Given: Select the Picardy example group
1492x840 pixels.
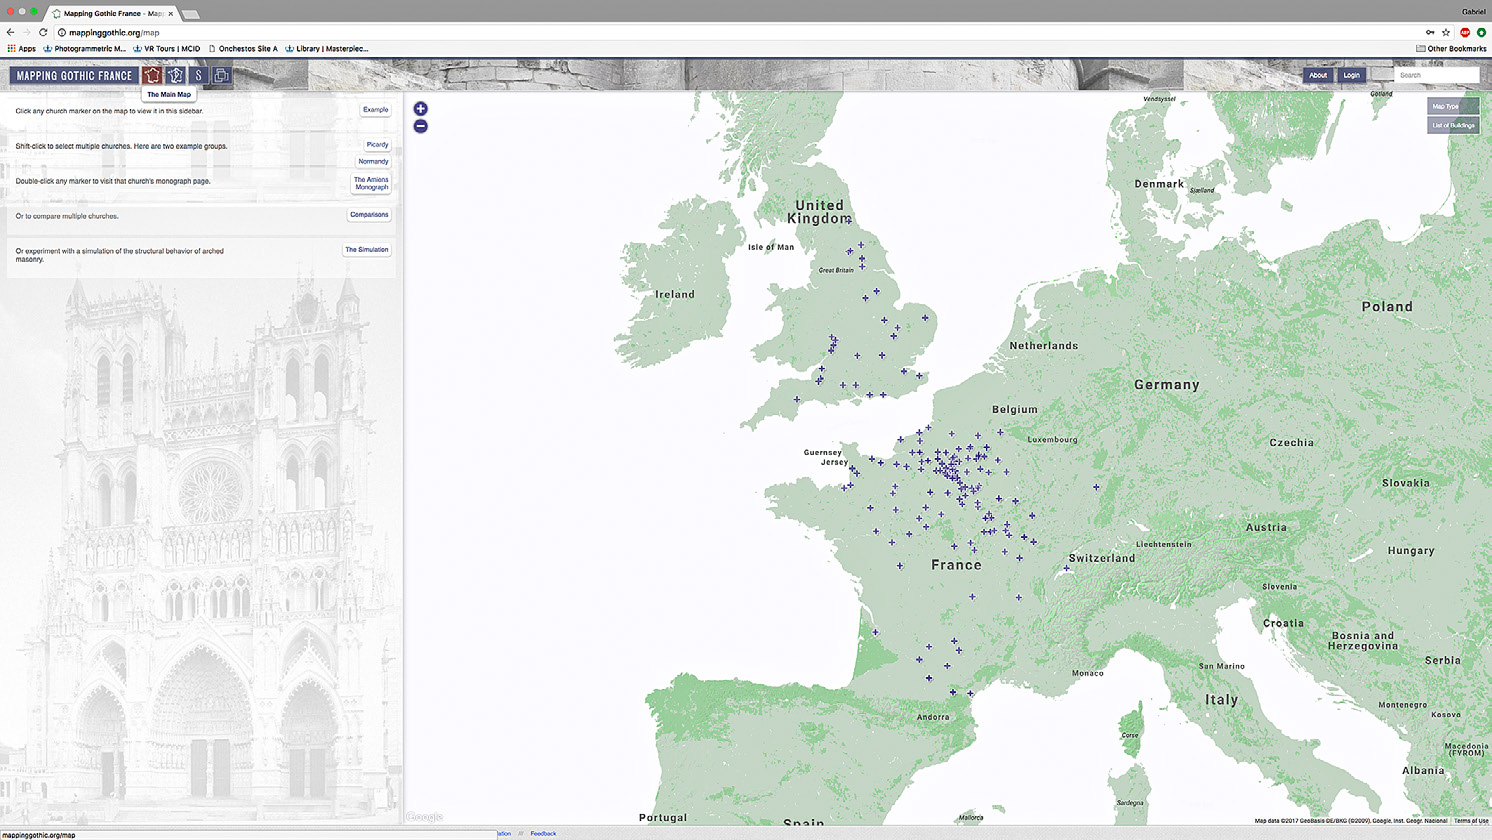Looking at the screenshot, I should pos(377,145).
